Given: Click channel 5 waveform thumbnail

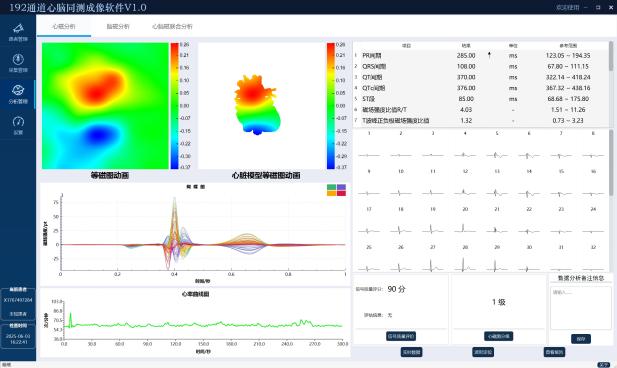Looking at the screenshot, I should click(x=497, y=155).
